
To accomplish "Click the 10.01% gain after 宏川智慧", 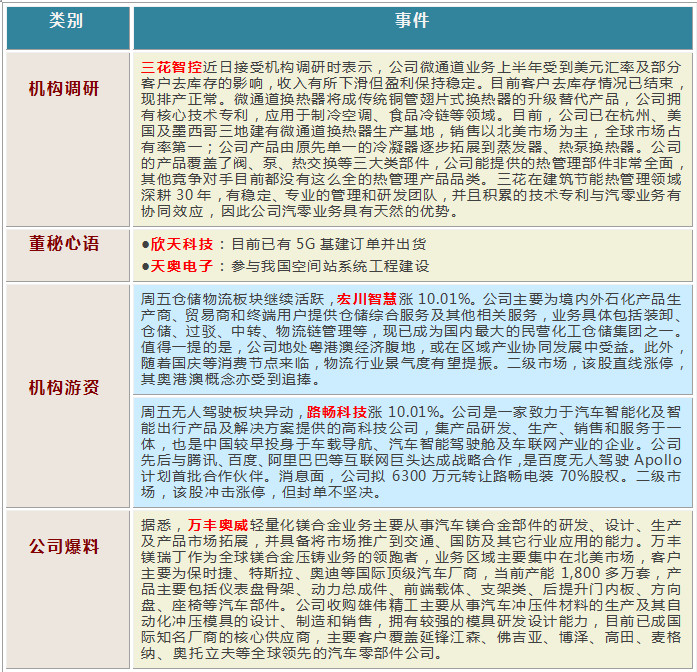I will (x=442, y=297).
